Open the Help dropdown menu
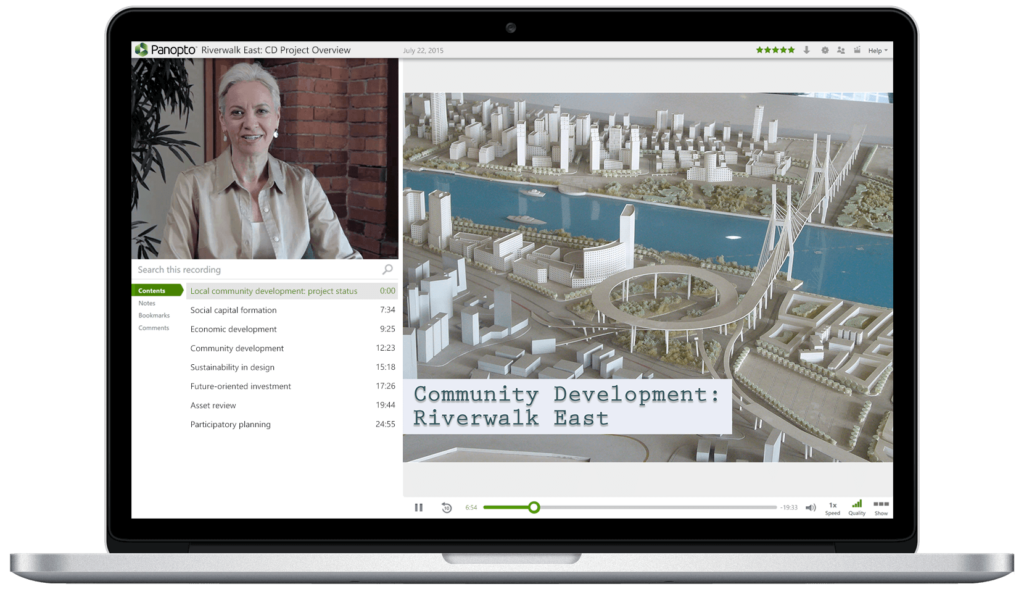Screen dimensions: 1024x605 click(x=877, y=50)
